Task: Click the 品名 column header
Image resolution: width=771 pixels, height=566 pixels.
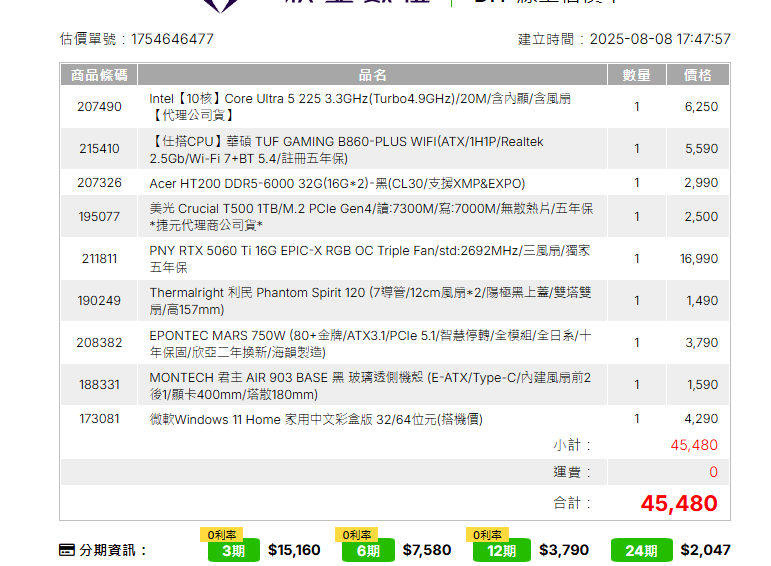Action: pos(373,75)
